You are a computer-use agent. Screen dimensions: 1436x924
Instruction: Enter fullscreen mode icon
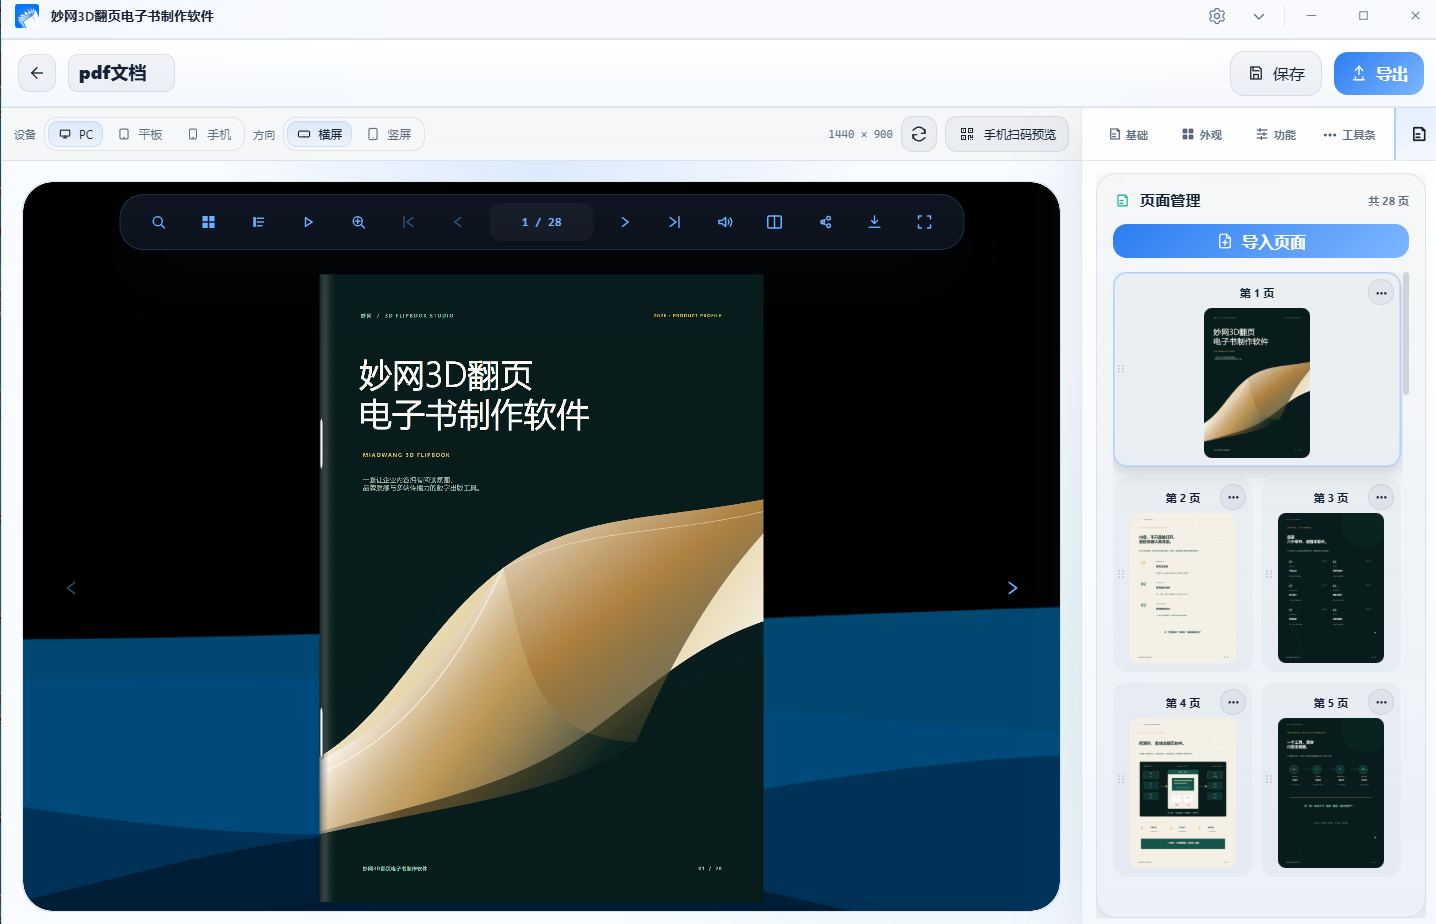point(924,222)
